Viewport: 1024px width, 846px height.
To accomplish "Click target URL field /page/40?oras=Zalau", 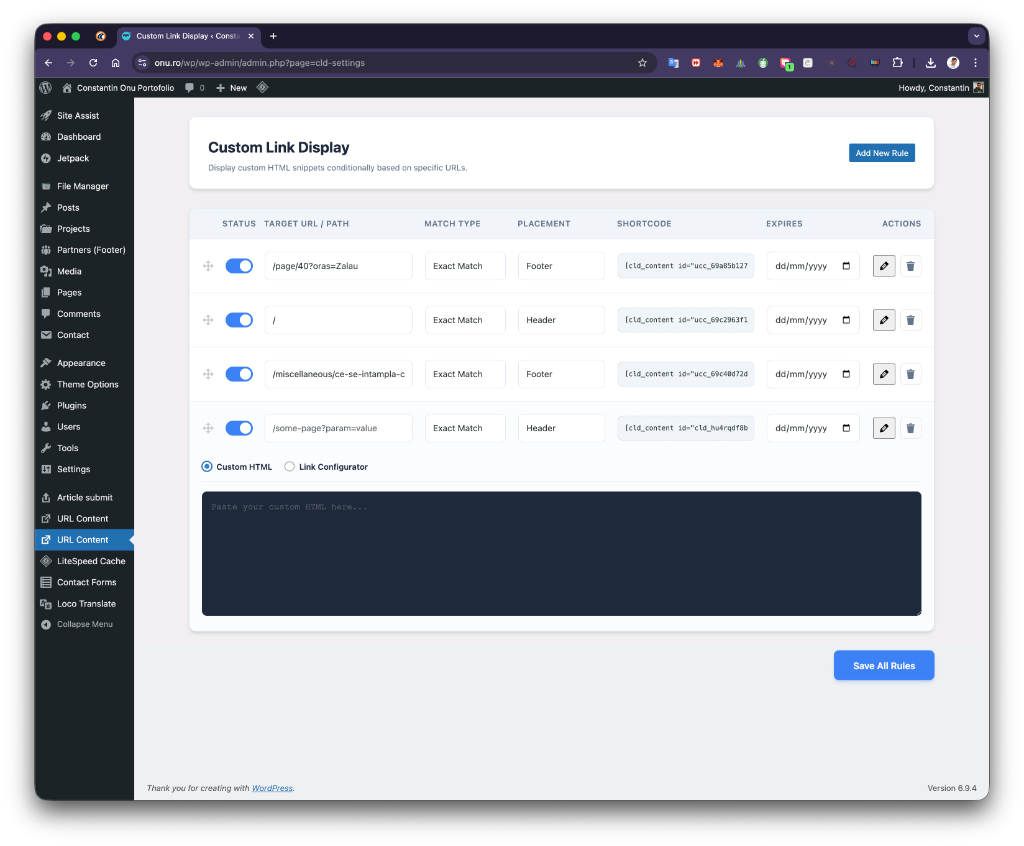I will coord(338,266).
